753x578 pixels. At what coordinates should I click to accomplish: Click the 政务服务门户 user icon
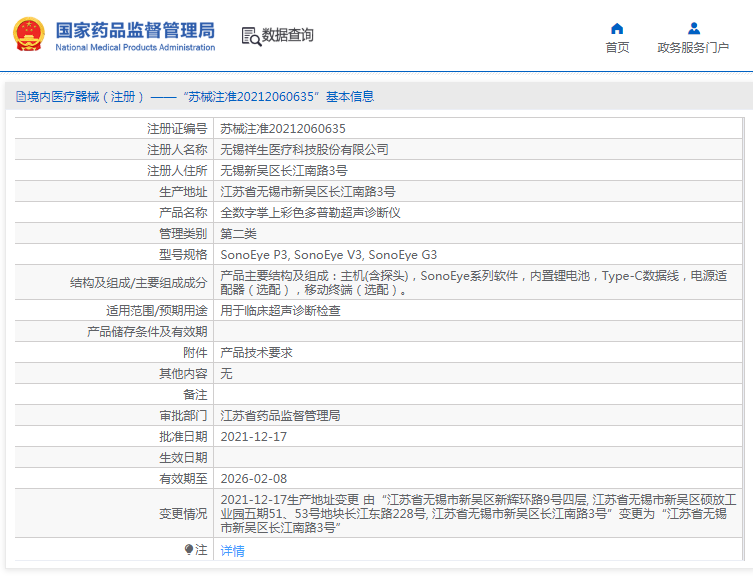pos(693,29)
